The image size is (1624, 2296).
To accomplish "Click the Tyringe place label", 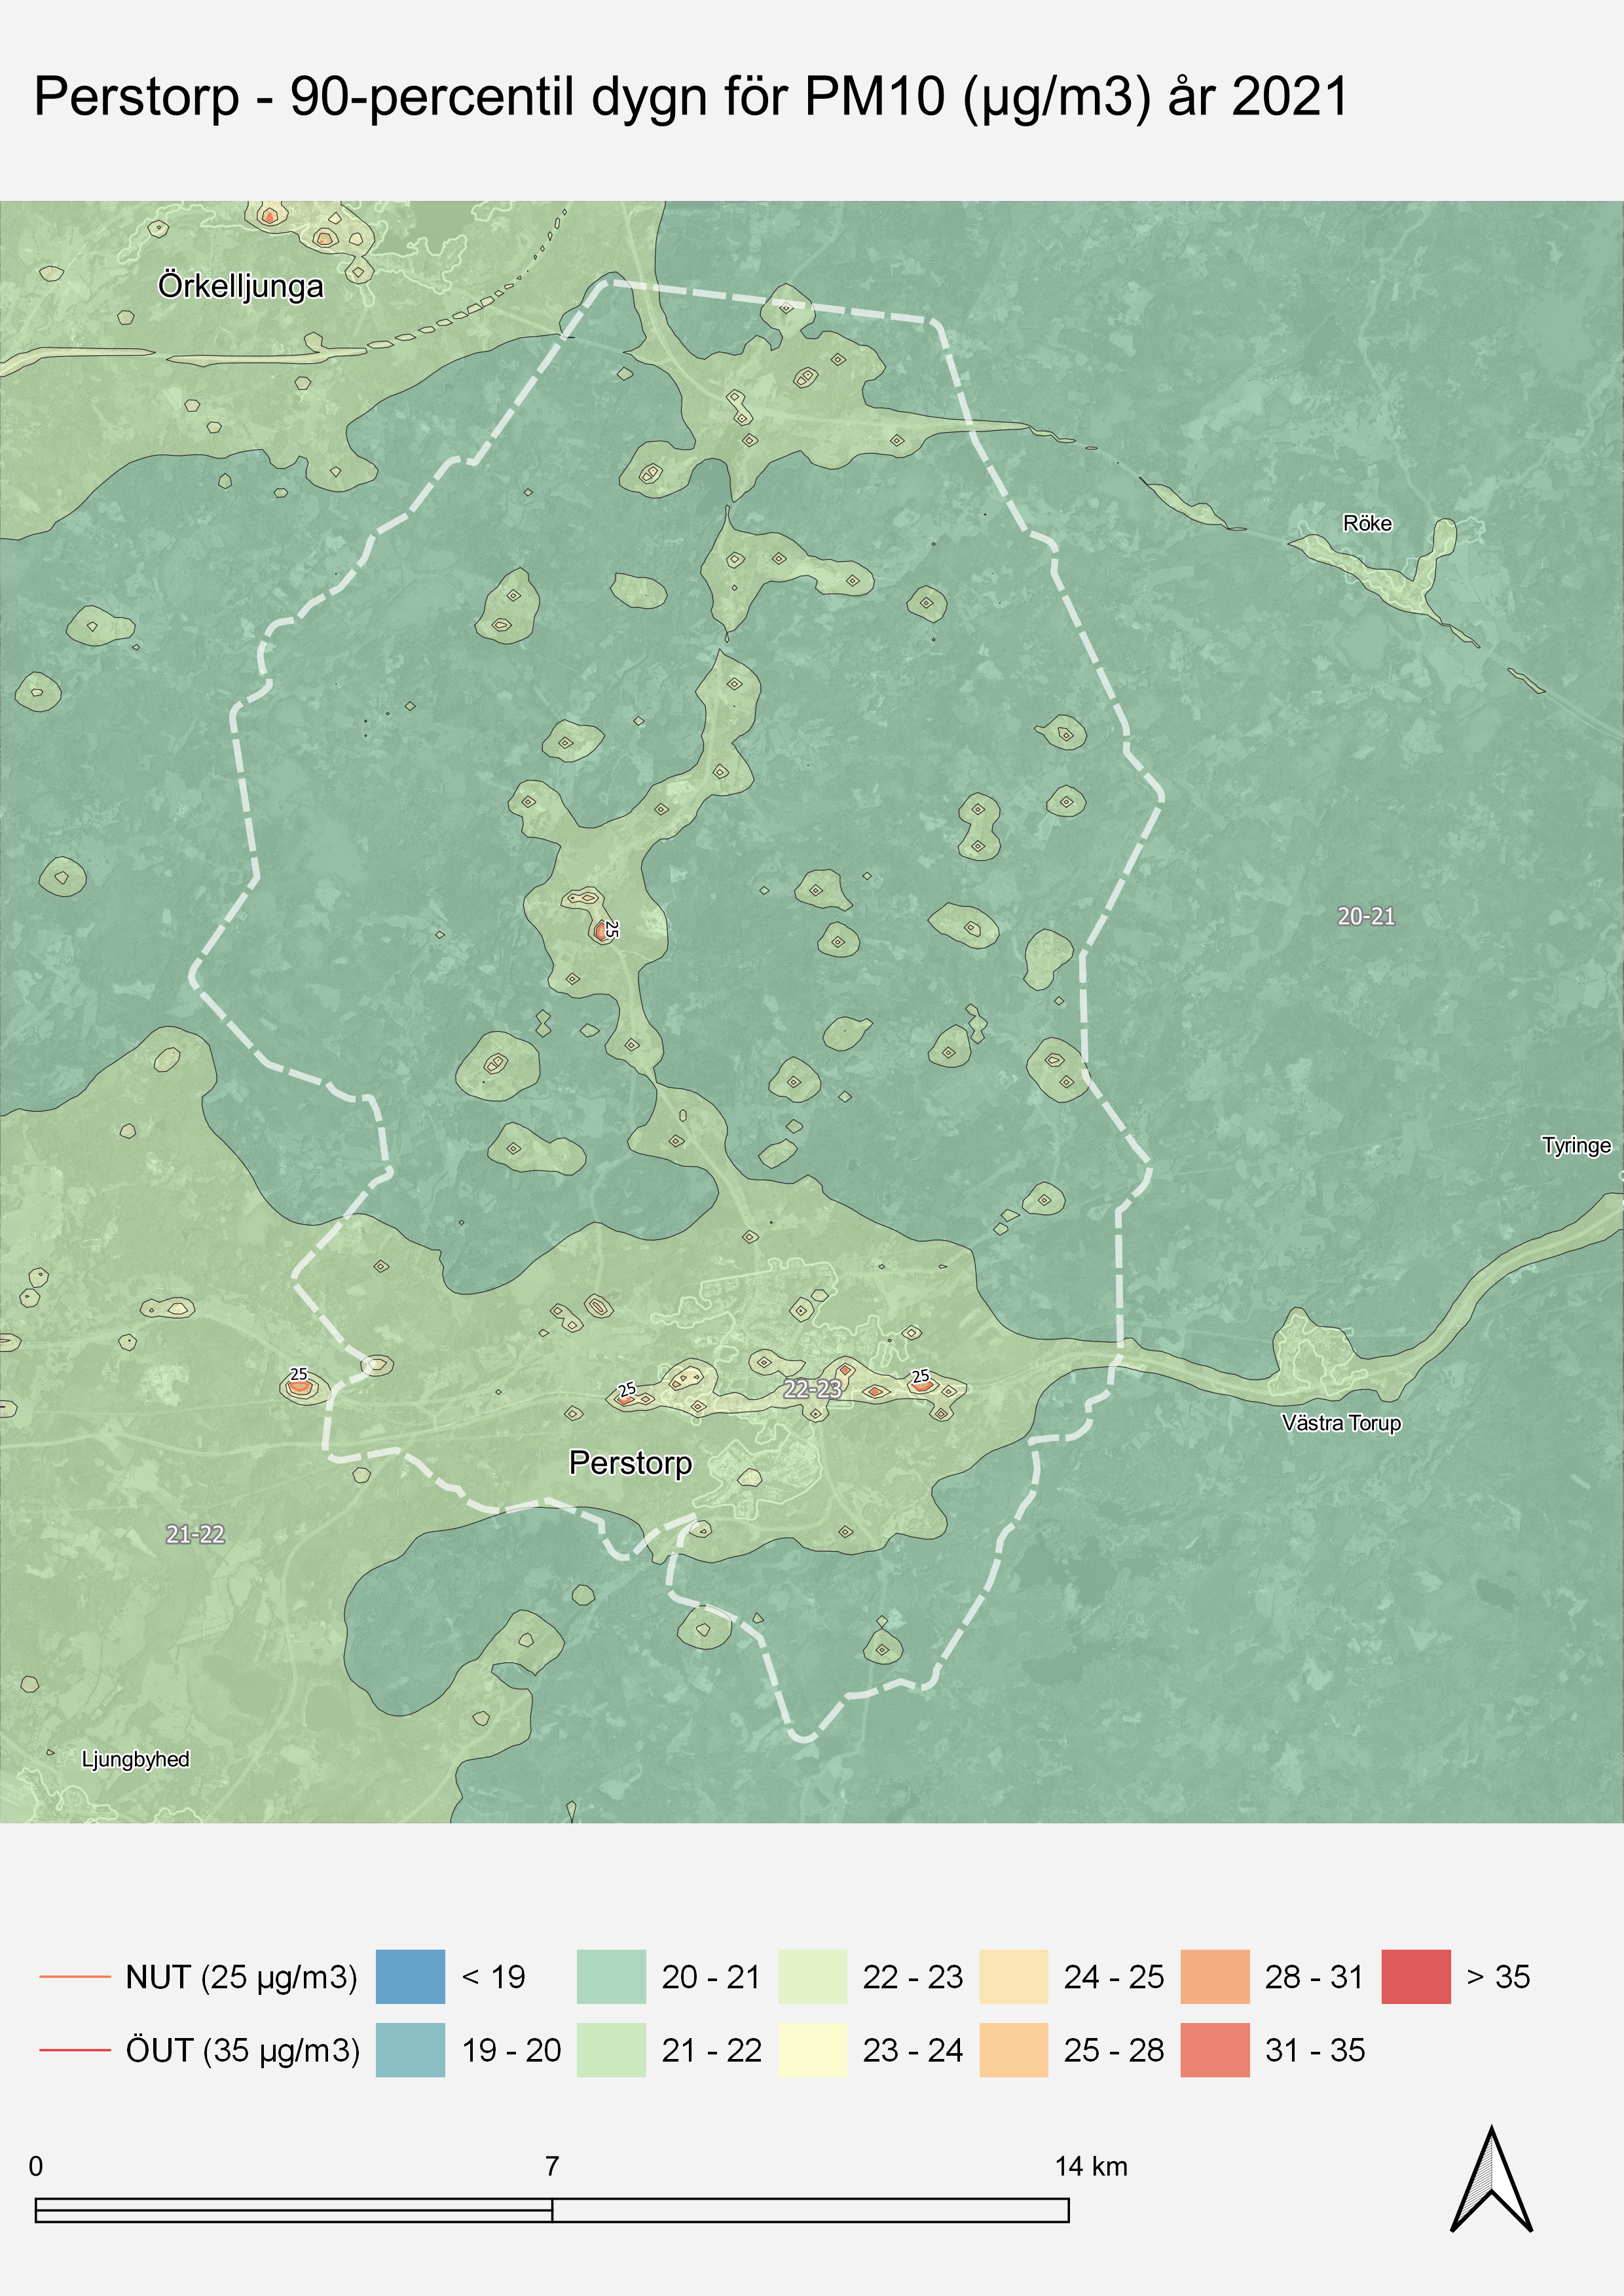I will [1576, 1146].
